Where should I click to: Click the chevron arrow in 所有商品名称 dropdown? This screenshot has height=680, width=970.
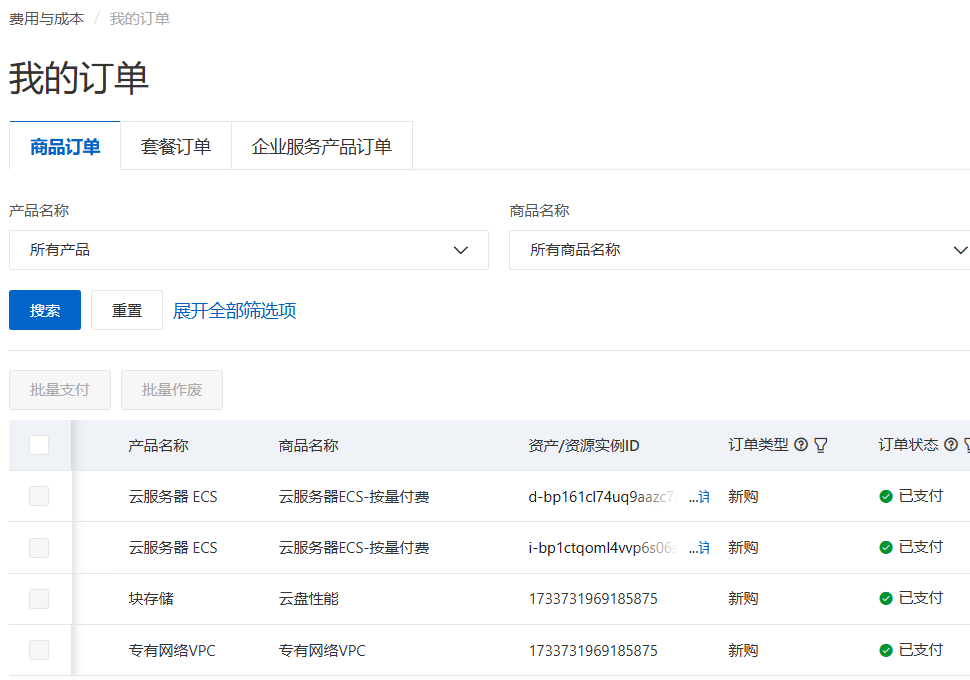coord(959,250)
